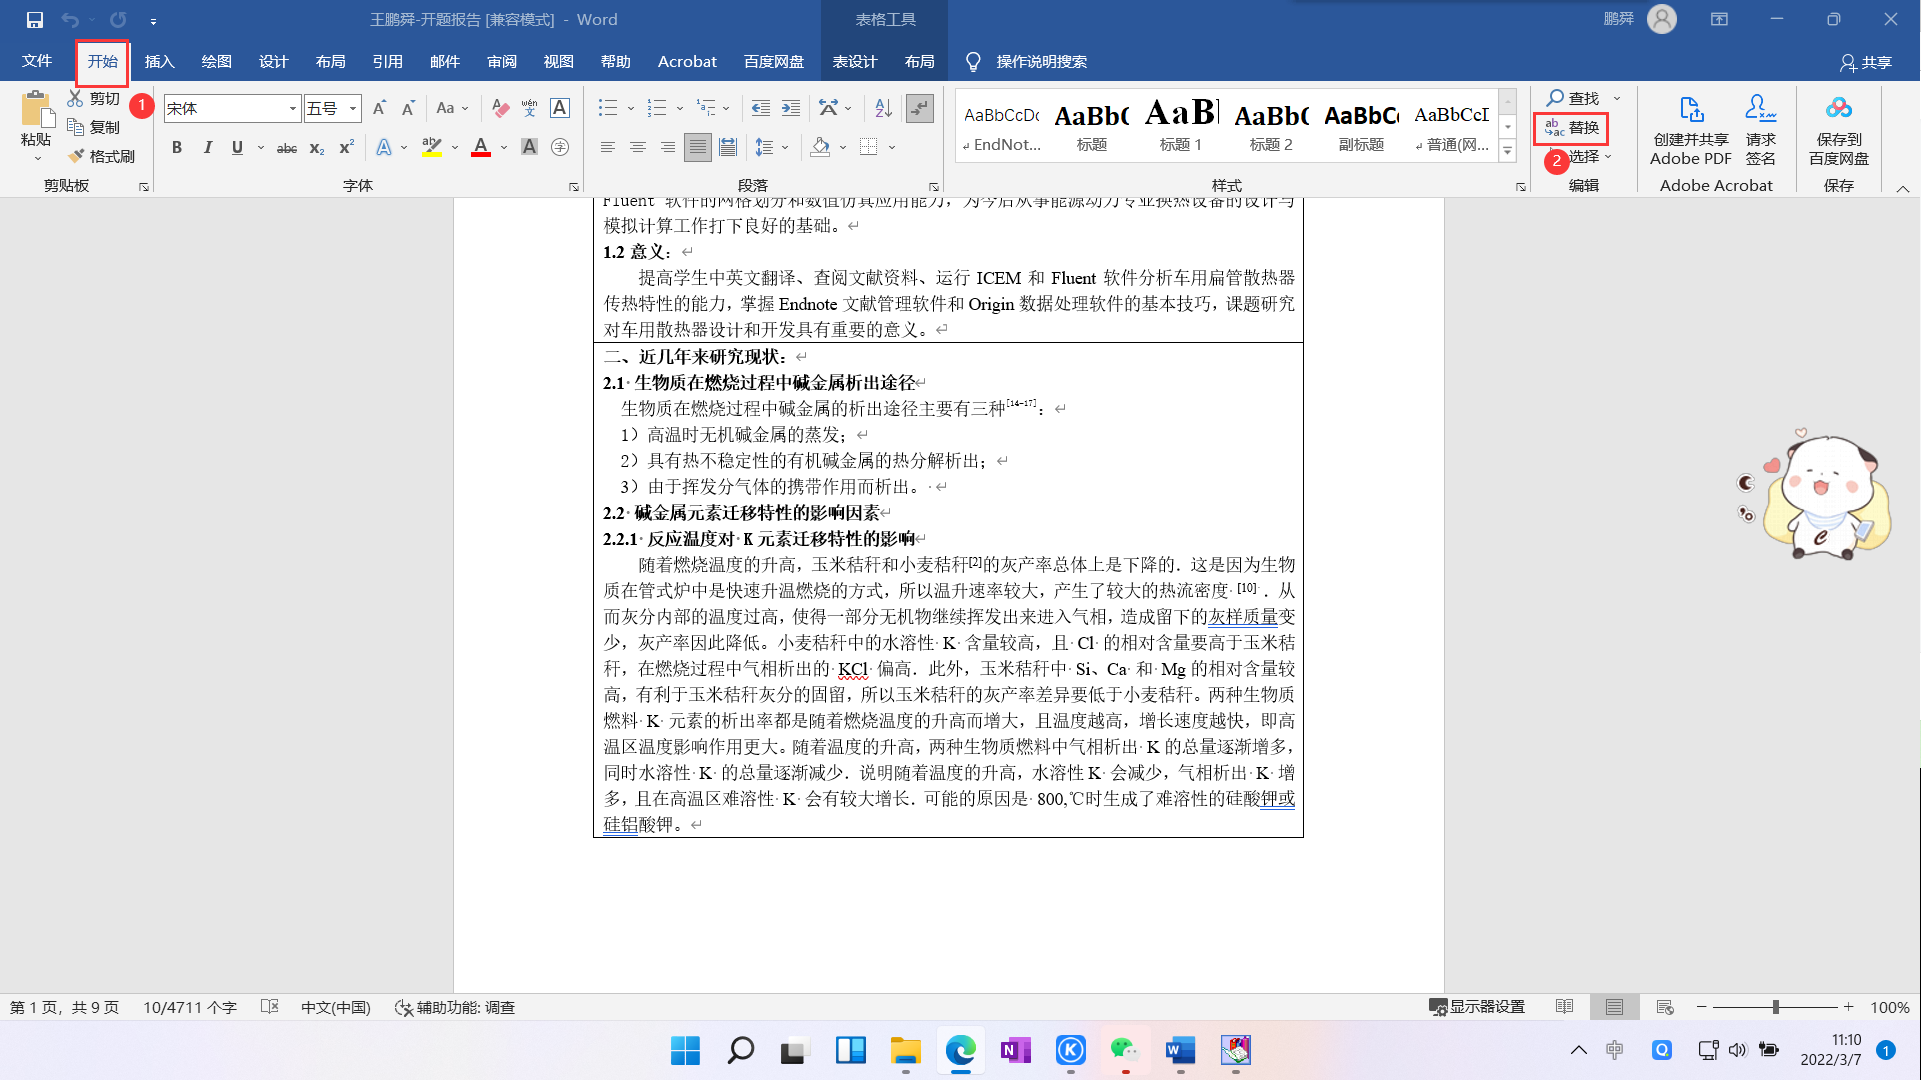Click the sort A-Z icon

click(883, 108)
